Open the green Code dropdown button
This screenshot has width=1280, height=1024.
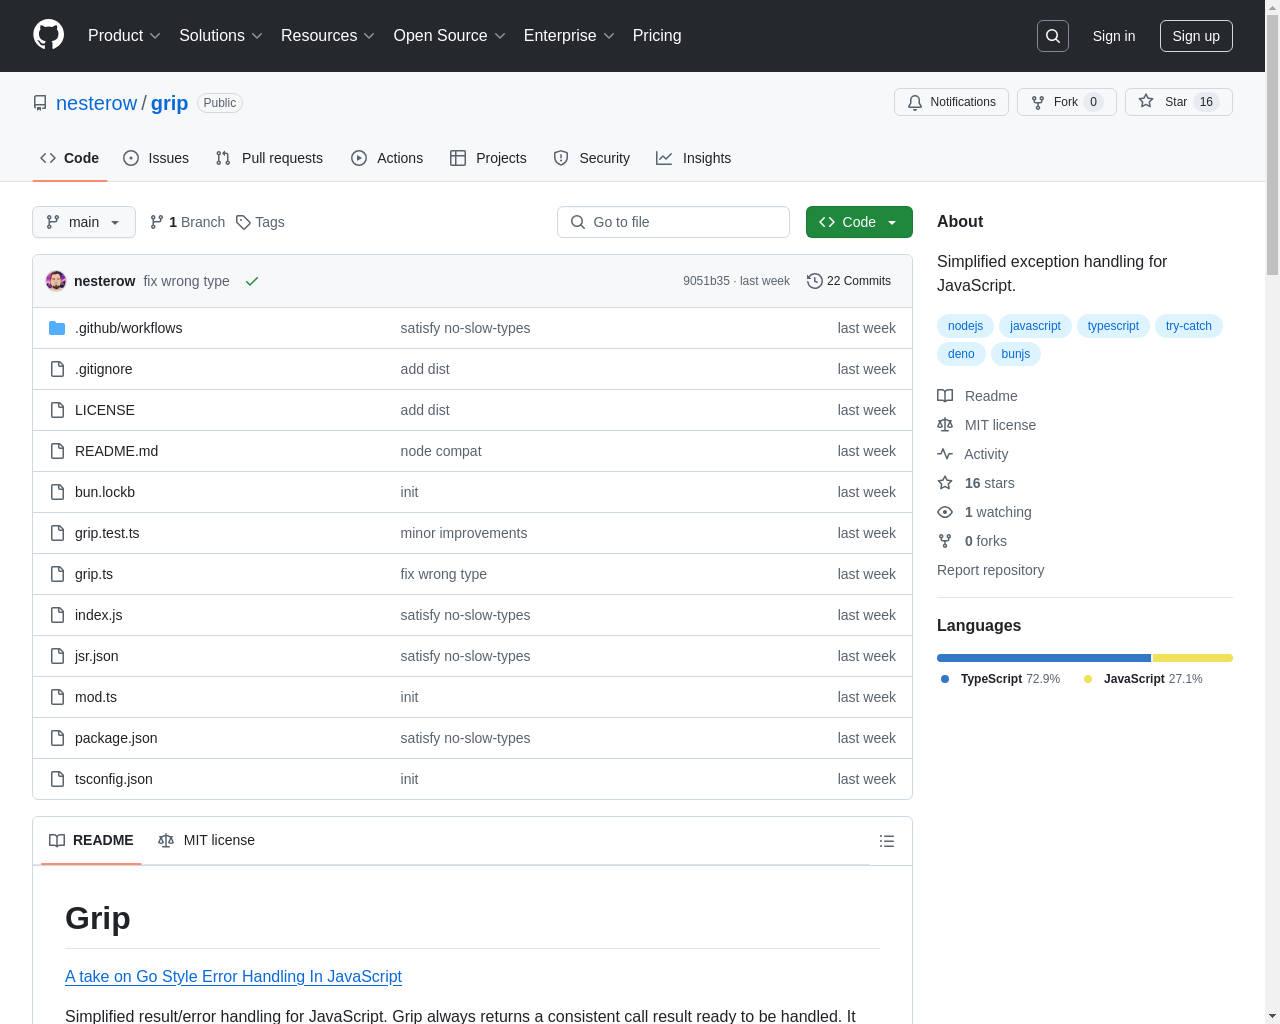coord(859,222)
